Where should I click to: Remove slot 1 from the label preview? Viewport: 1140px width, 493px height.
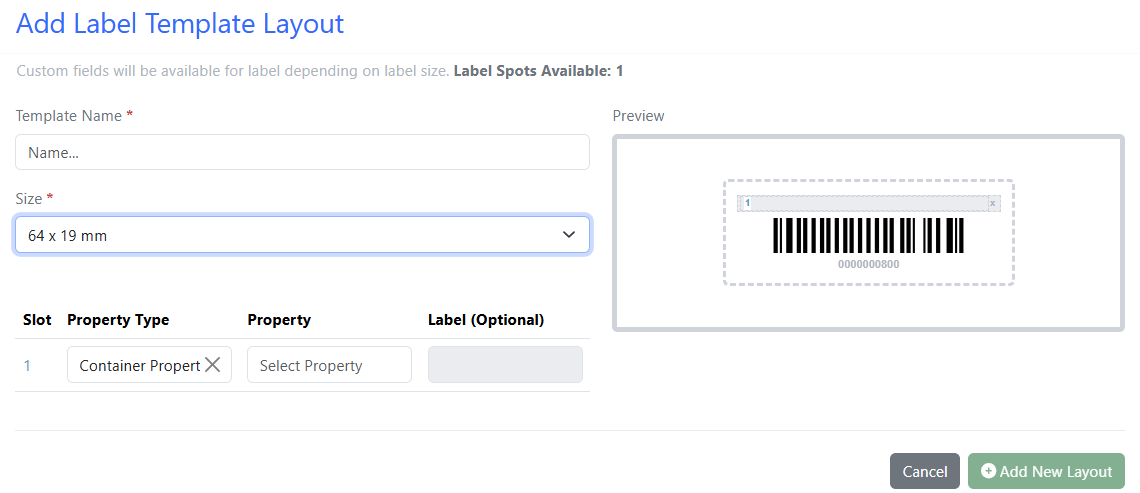[x=992, y=204]
